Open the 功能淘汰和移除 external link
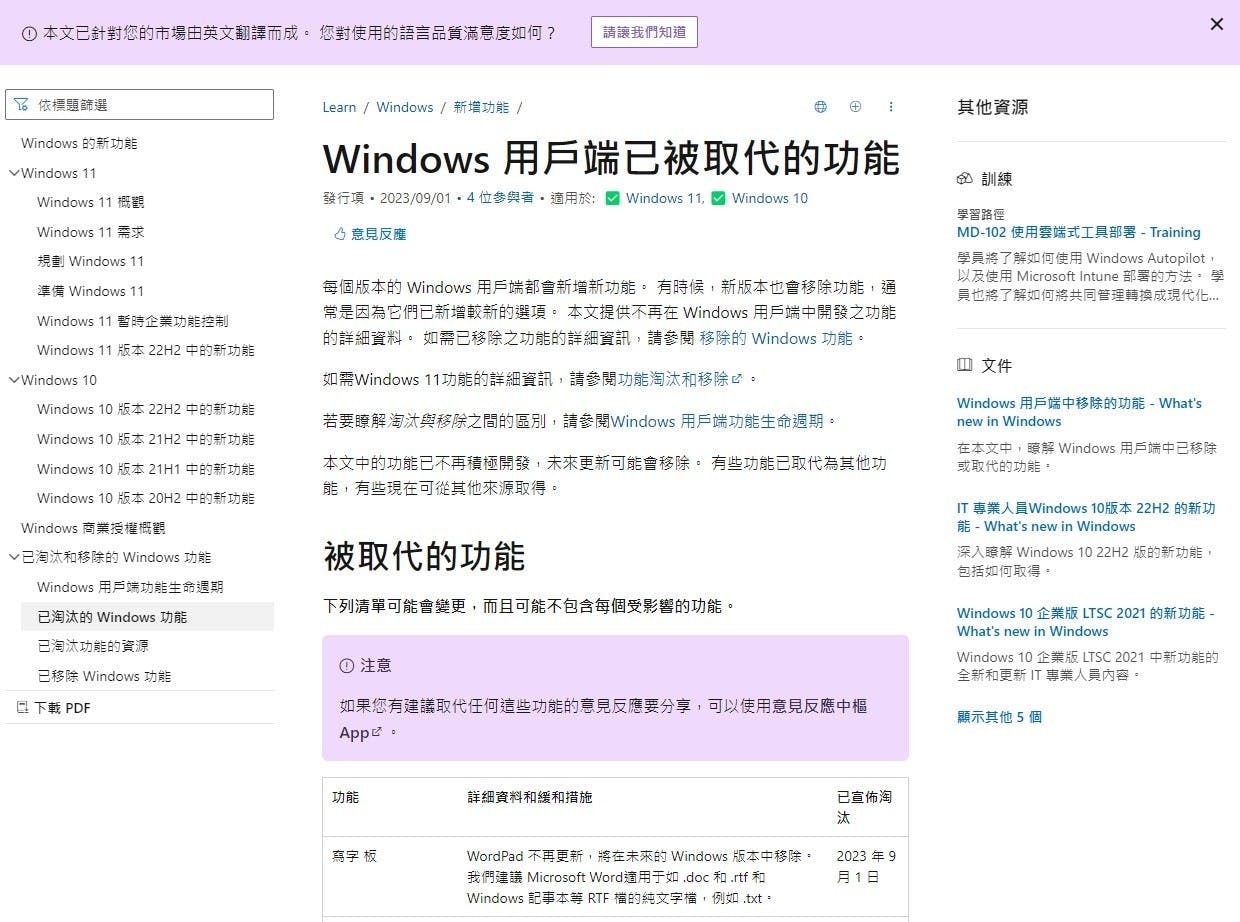1240x922 pixels. point(679,379)
